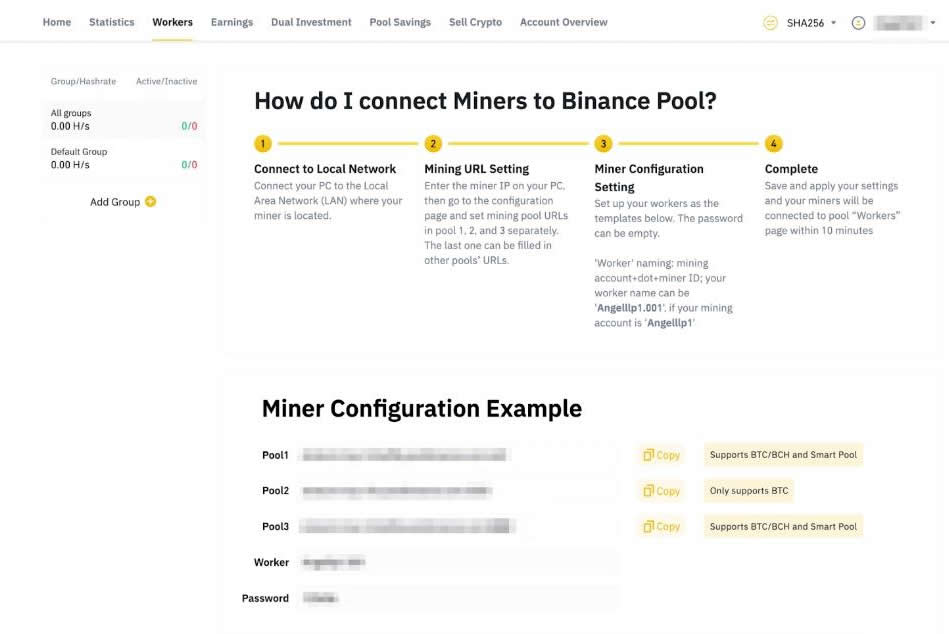949x634 pixels.
Task: Click step 1 circle marker
Action: [x=262, y=144]
